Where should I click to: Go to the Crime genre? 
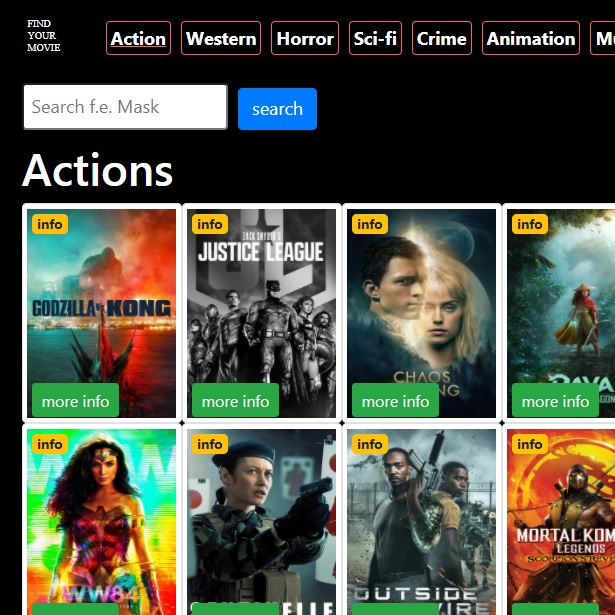pyautogui.click(x=442, y=38)
